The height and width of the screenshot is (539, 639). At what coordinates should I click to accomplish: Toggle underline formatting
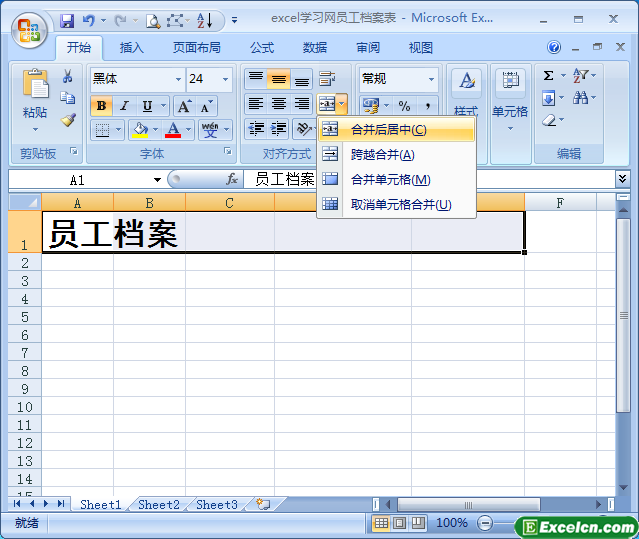pos(147,106)
